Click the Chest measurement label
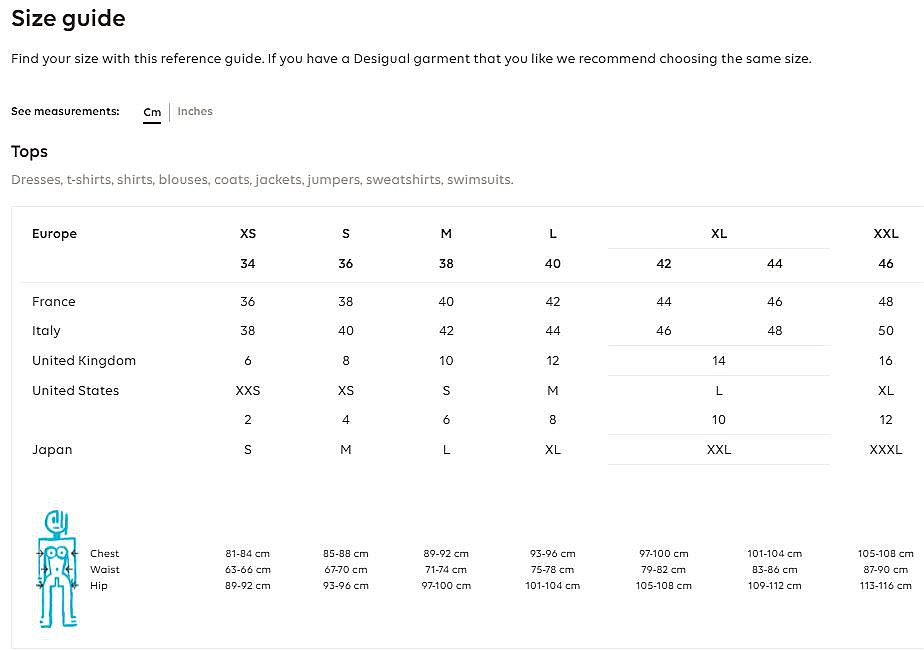Image resolution: width=924 pixels, height=650 pixels. tap(104, 554)
